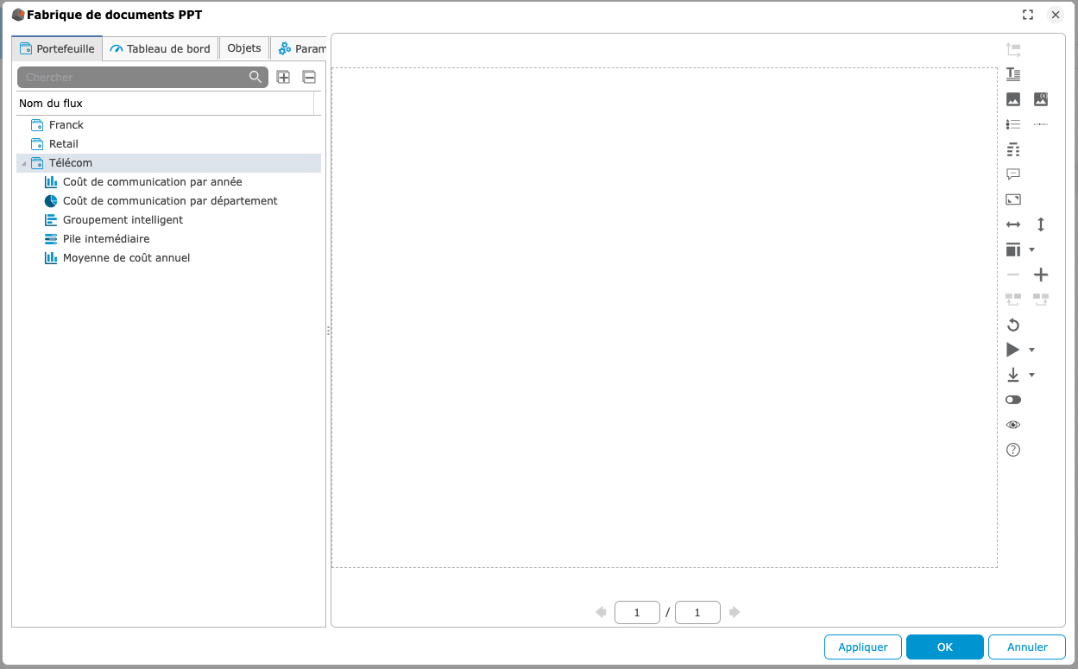Open the layout template dropdown arrow
1078x669 pixels.
1032,250
